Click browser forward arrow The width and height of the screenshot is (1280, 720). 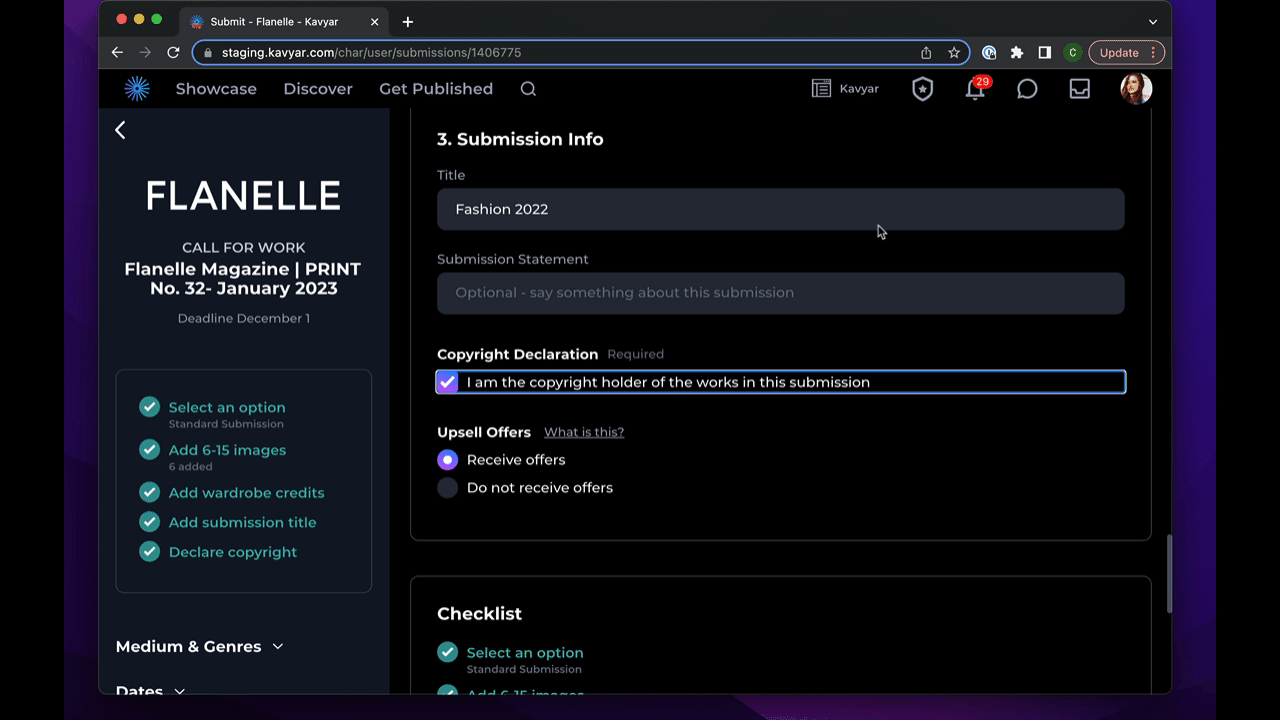pos(146,52)
